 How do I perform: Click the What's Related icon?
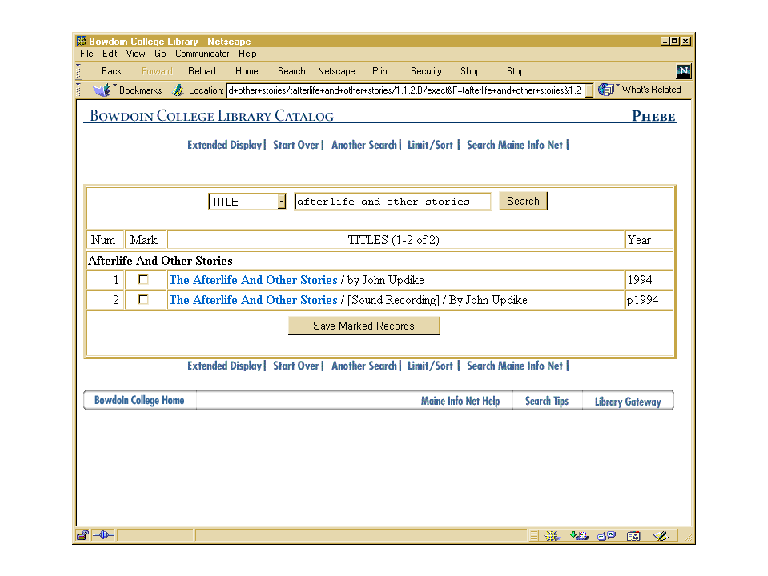(x=606, y=90)
